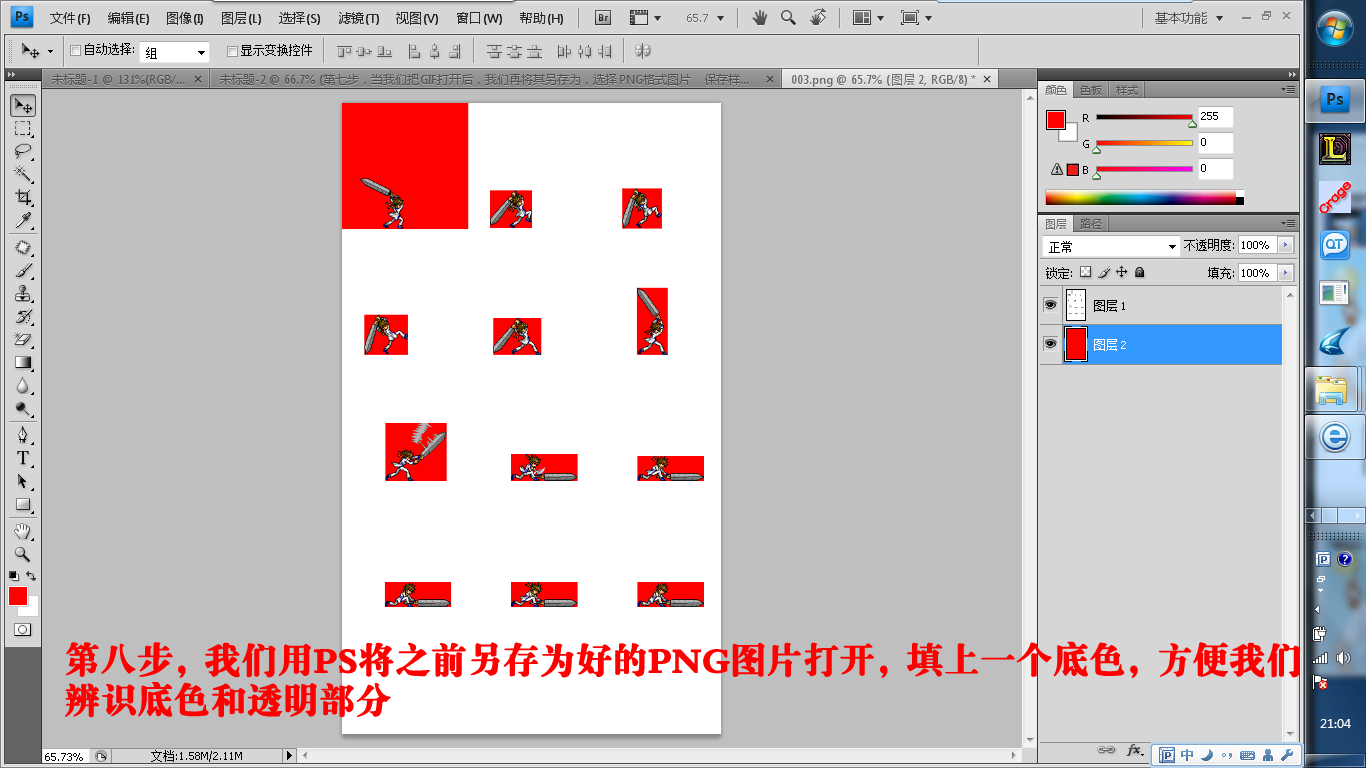Viewport: 1366px width, 768px height.
Task: Click the status bar zoom percentage field
Action: click(66, 756)
